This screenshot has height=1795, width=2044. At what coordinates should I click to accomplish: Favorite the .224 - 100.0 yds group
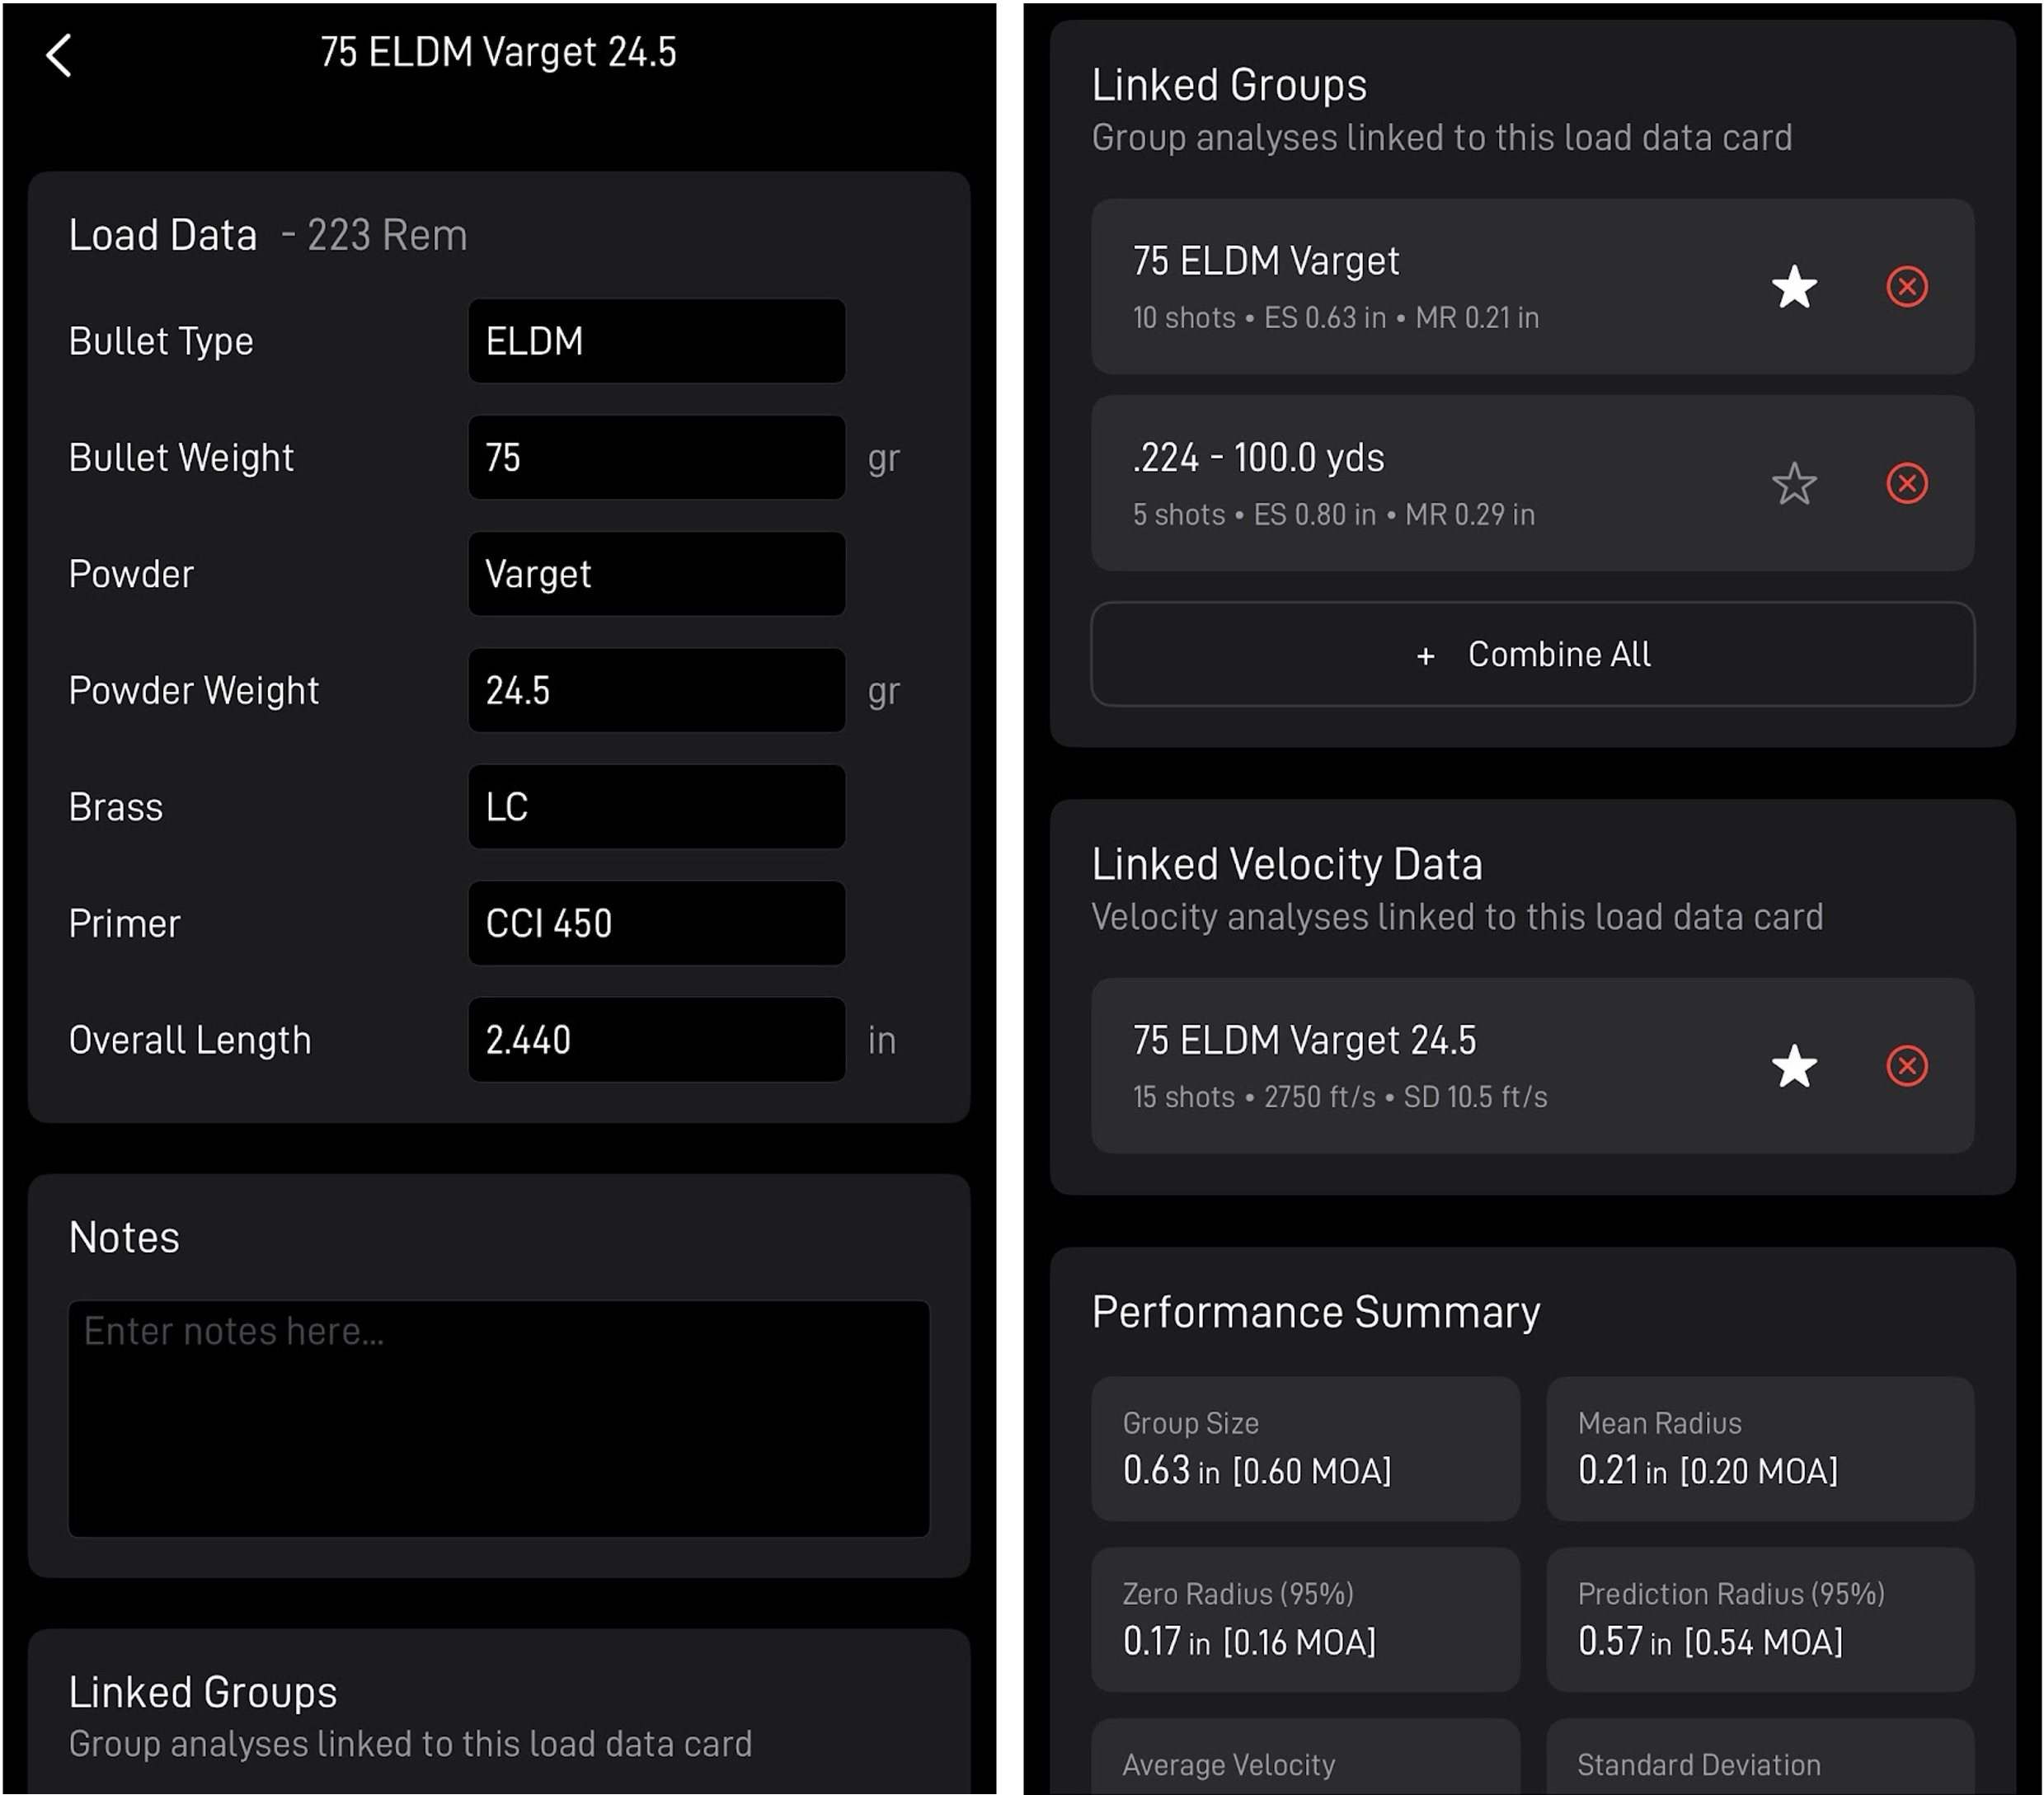click(1794, 483)
